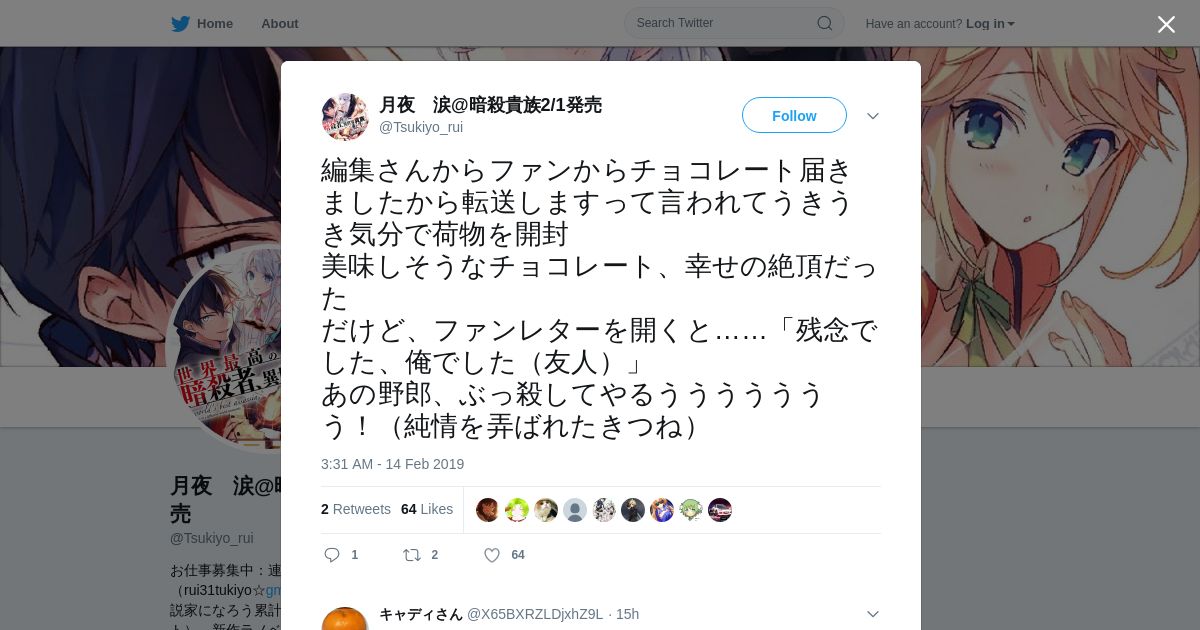Open the About menu item
This screenshot has height=630, width=1200.
coord(279,24)
